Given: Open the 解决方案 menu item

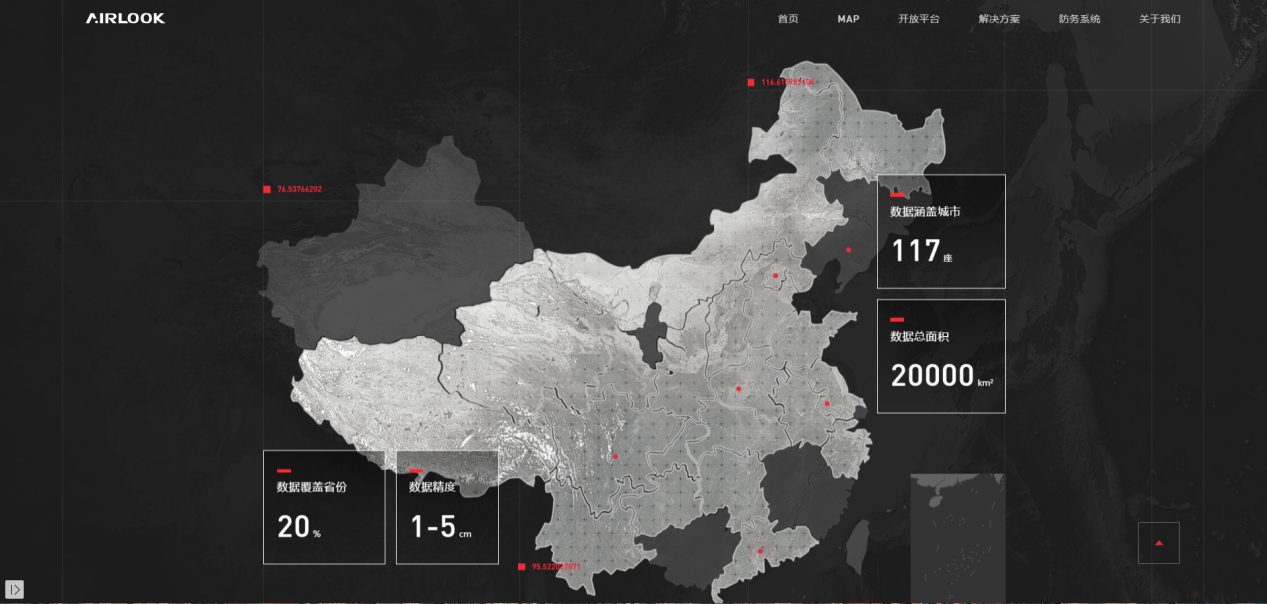Looking at the screenshot, I should click(999, 19).
